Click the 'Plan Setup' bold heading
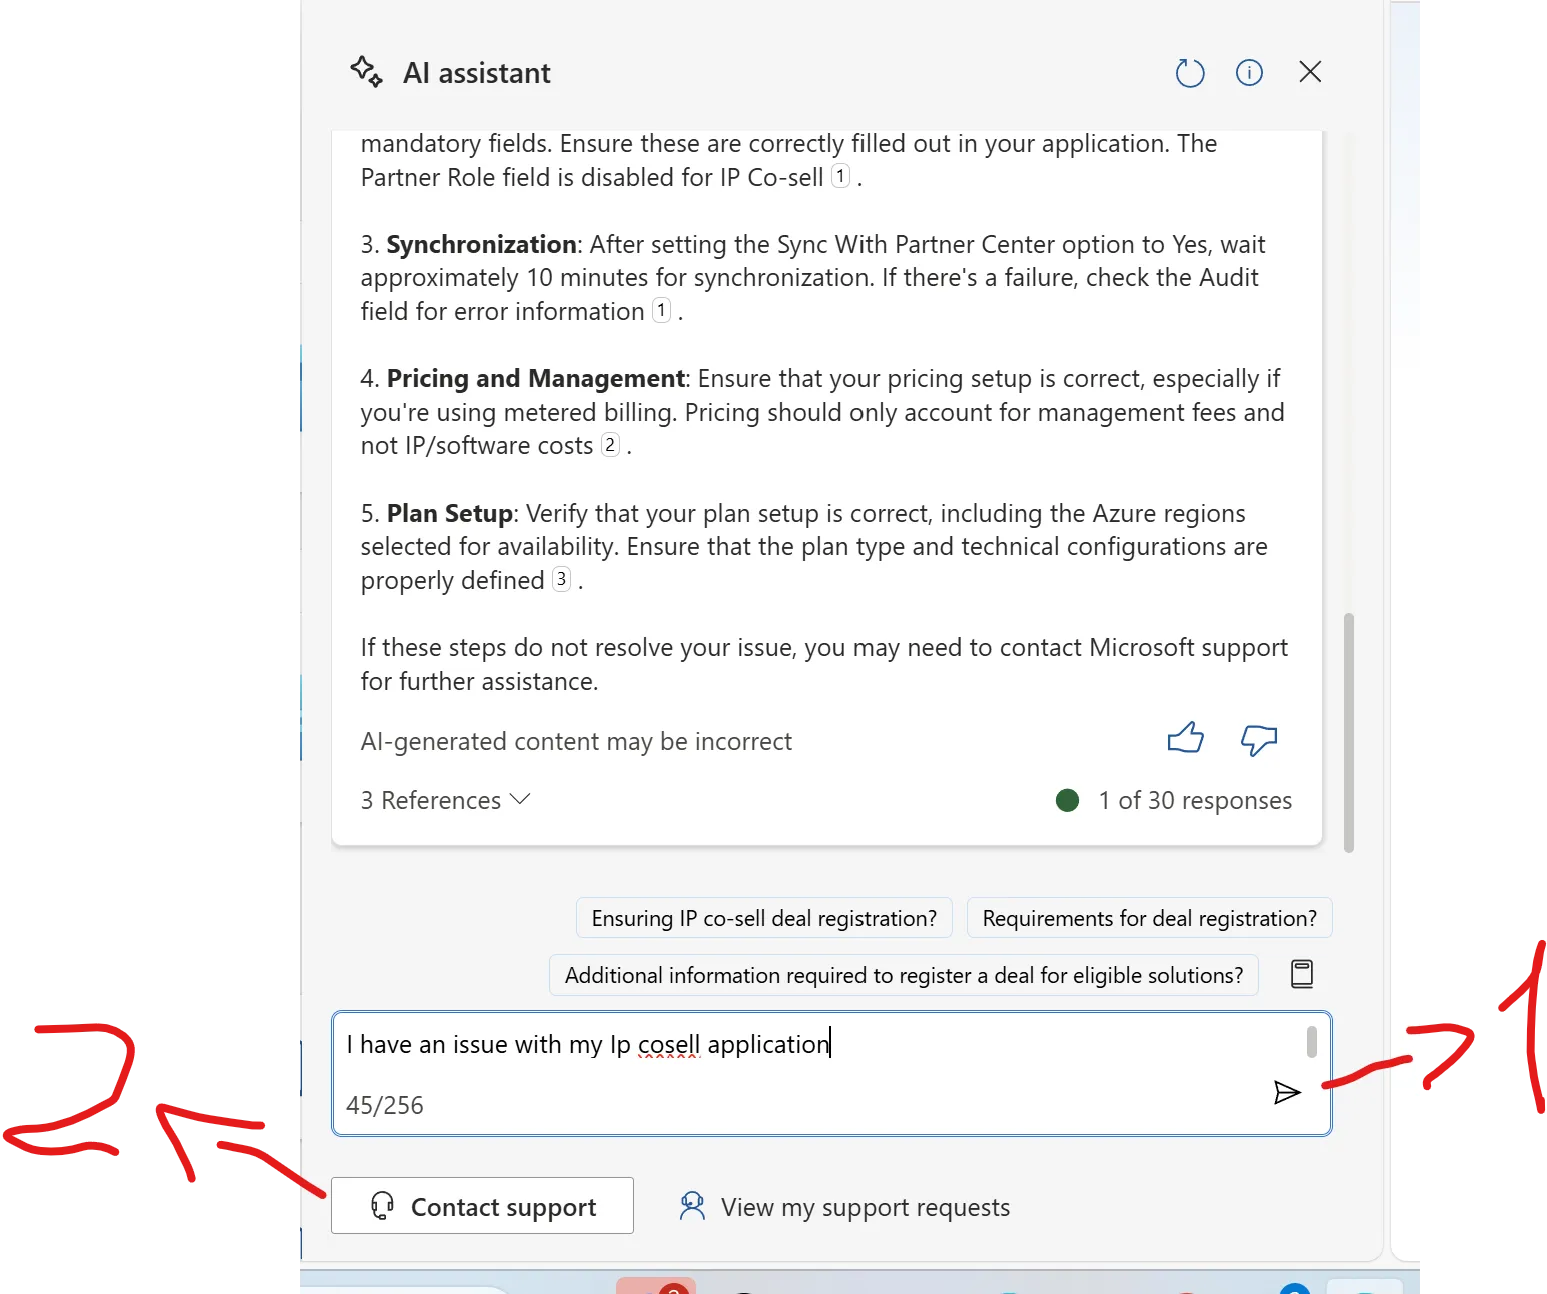The image size is (1547, 1294). click(450, 513)
